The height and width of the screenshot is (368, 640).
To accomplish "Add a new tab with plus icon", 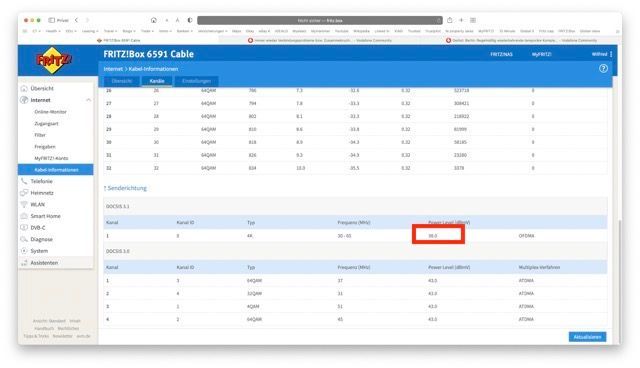I will 461,20.
